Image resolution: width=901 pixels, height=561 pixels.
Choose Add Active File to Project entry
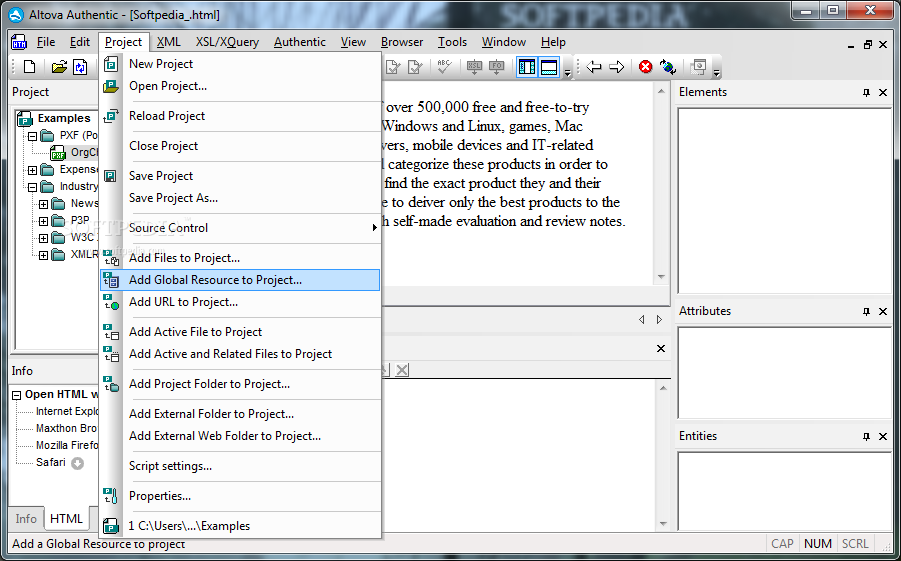click(x=240, y=332)
